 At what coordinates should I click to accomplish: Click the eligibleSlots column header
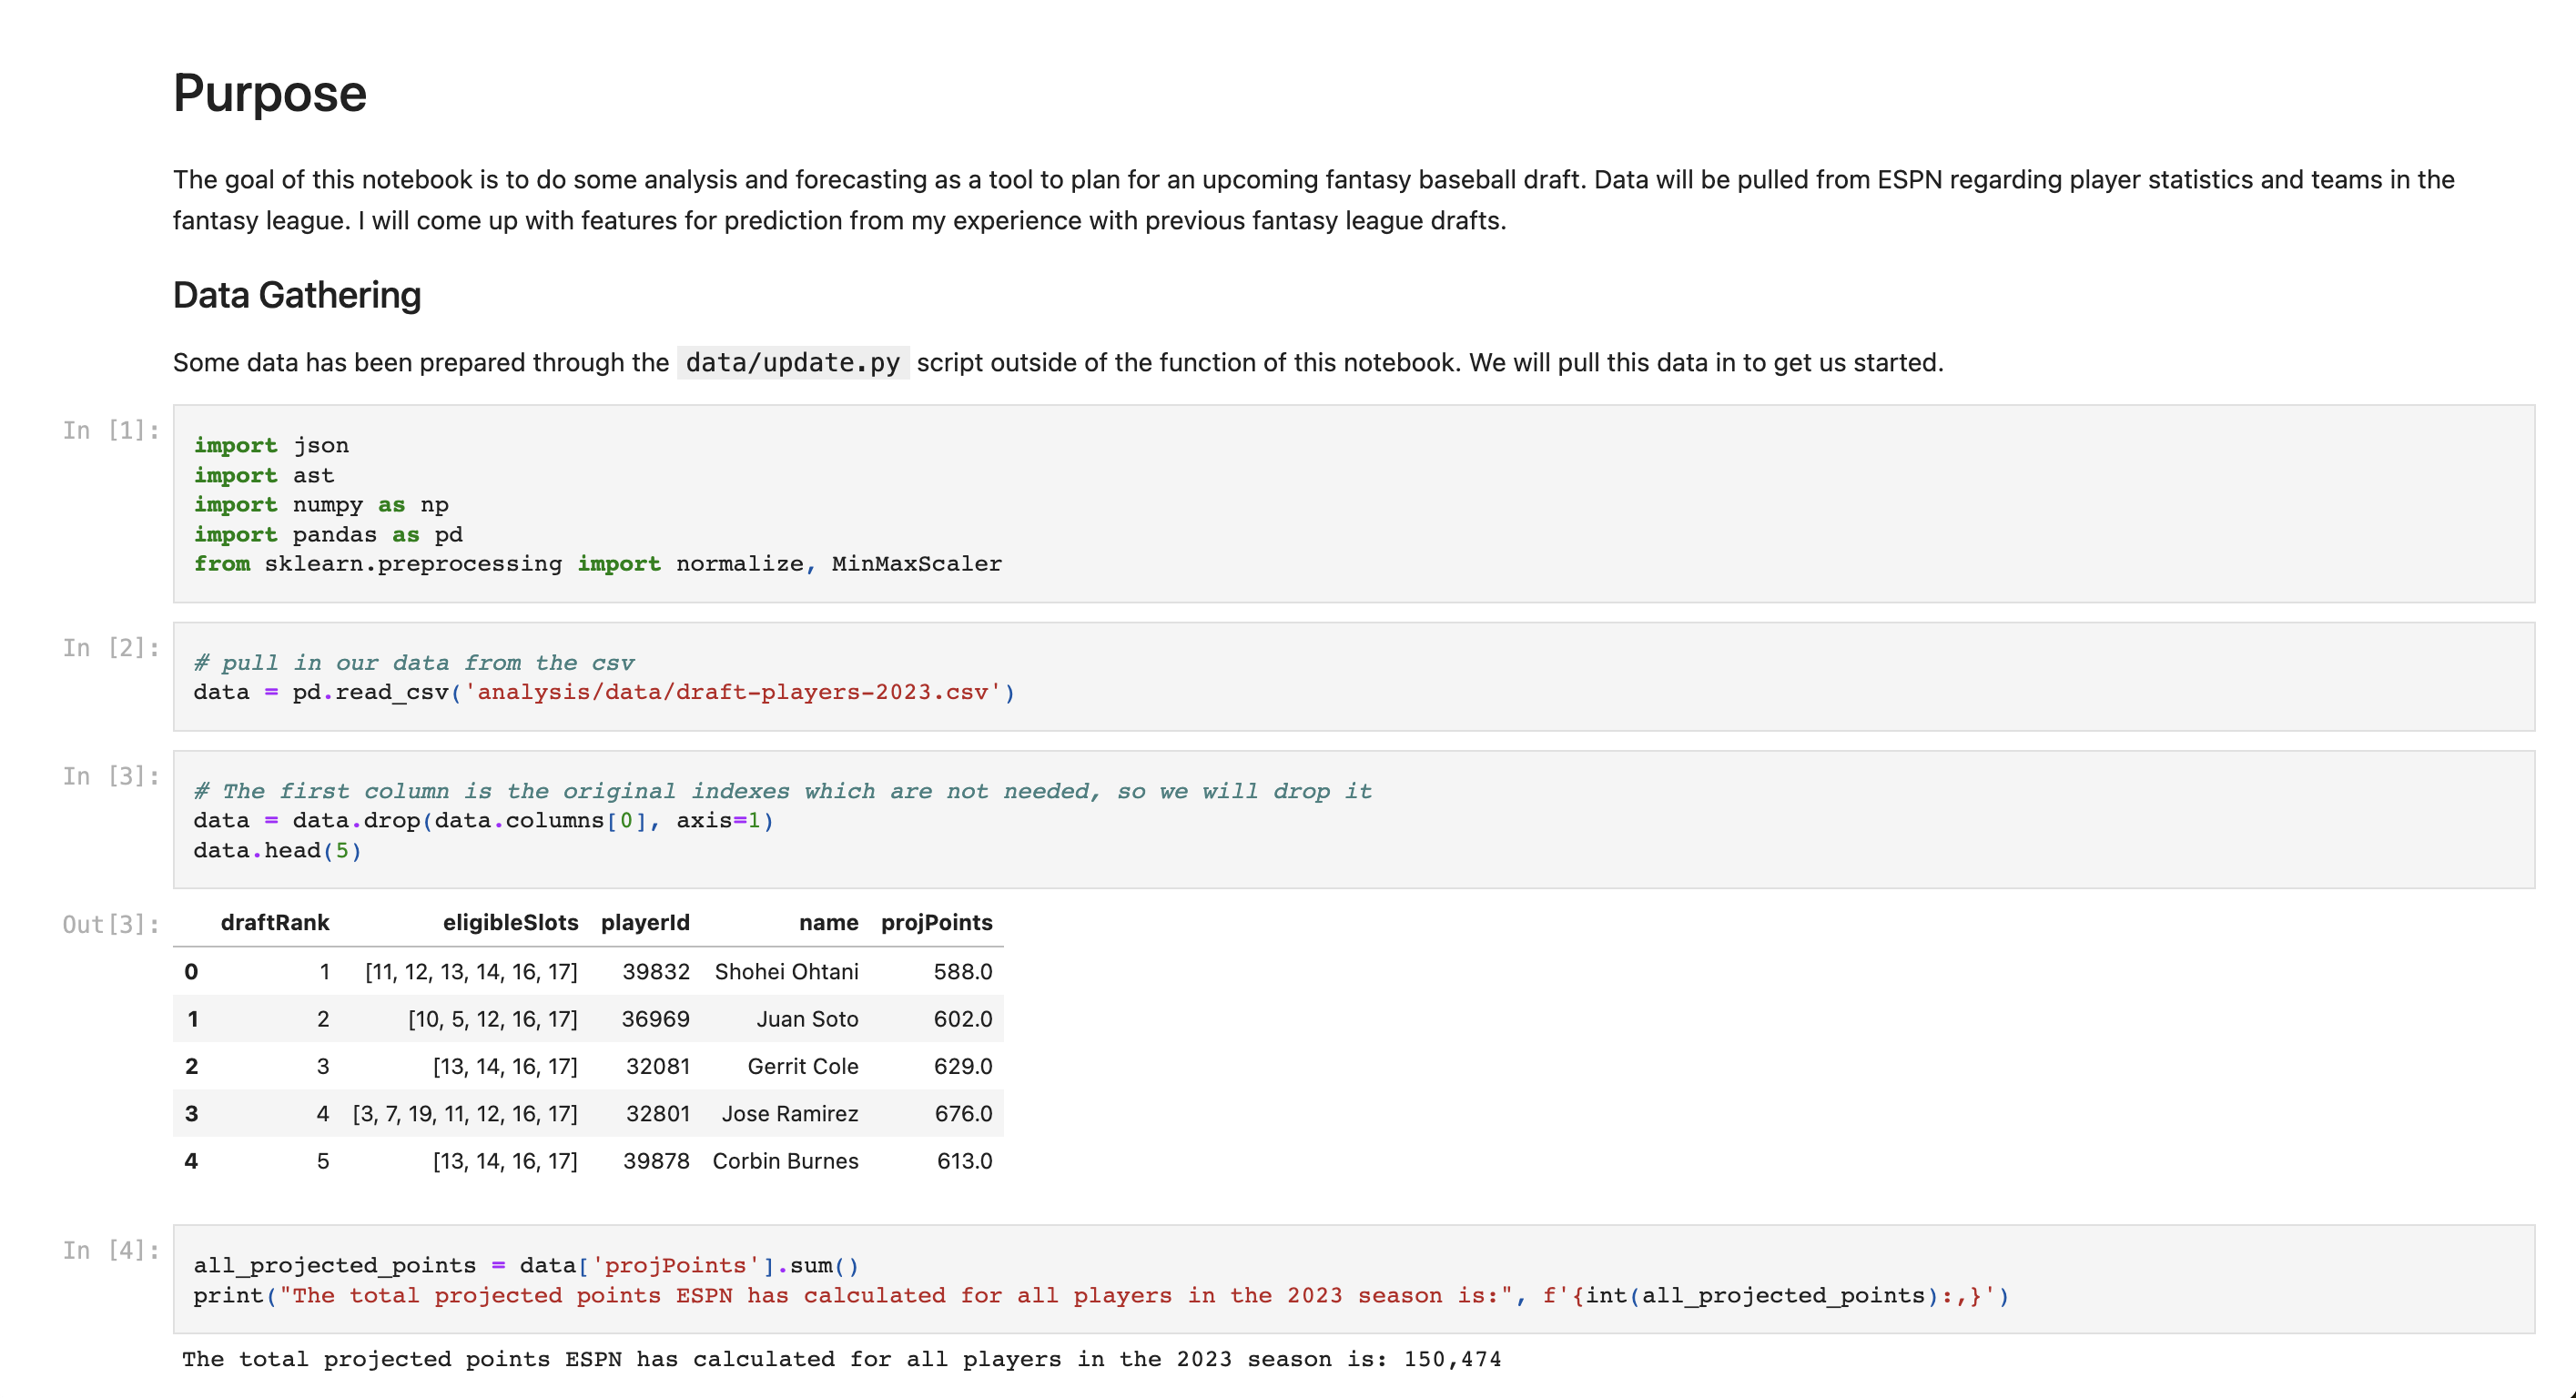click(510, 922)
